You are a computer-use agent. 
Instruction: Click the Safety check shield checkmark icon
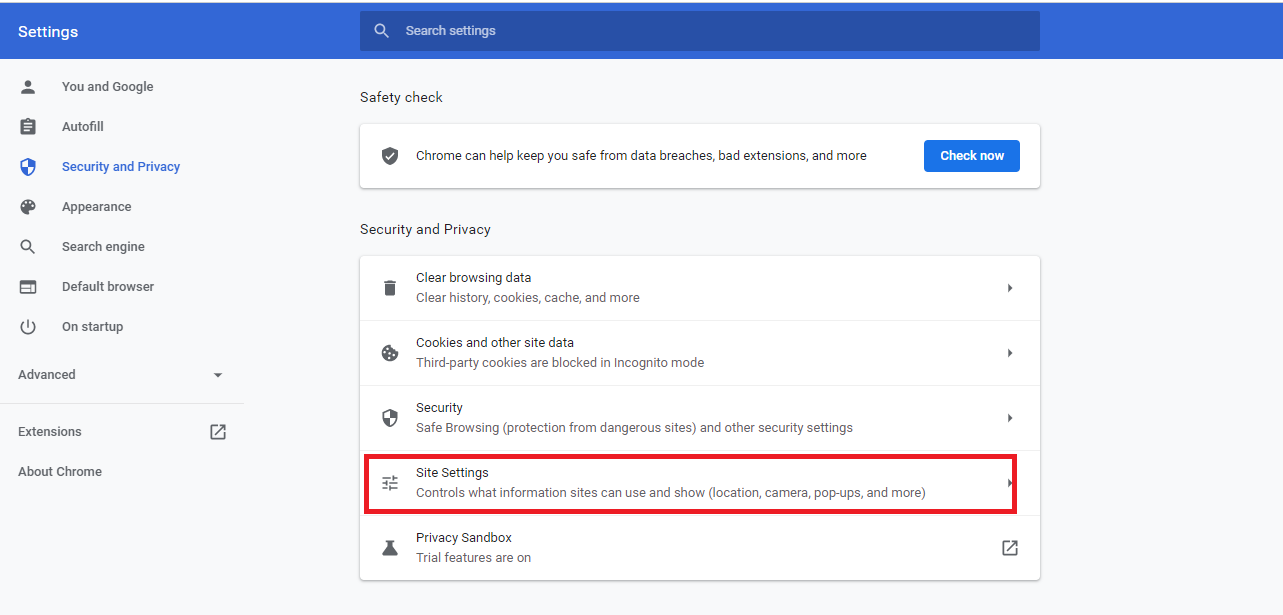click(390, 156)
